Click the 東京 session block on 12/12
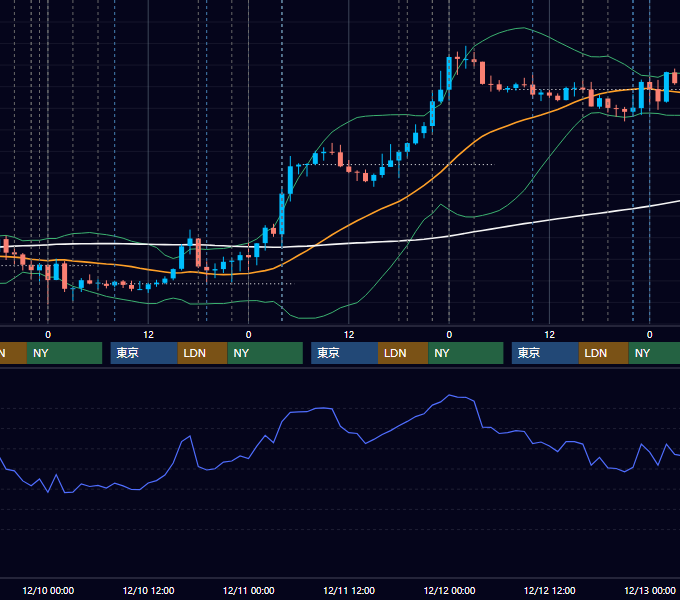Screen dimensions: 680x600 click(x=545, y=353)
